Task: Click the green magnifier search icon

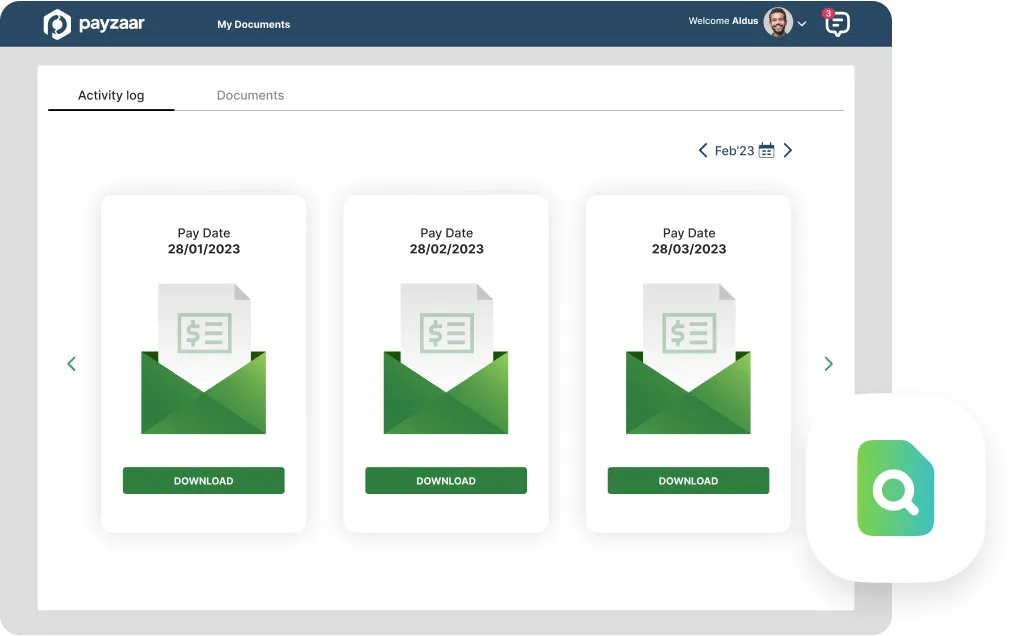Action: click(895, 489)
